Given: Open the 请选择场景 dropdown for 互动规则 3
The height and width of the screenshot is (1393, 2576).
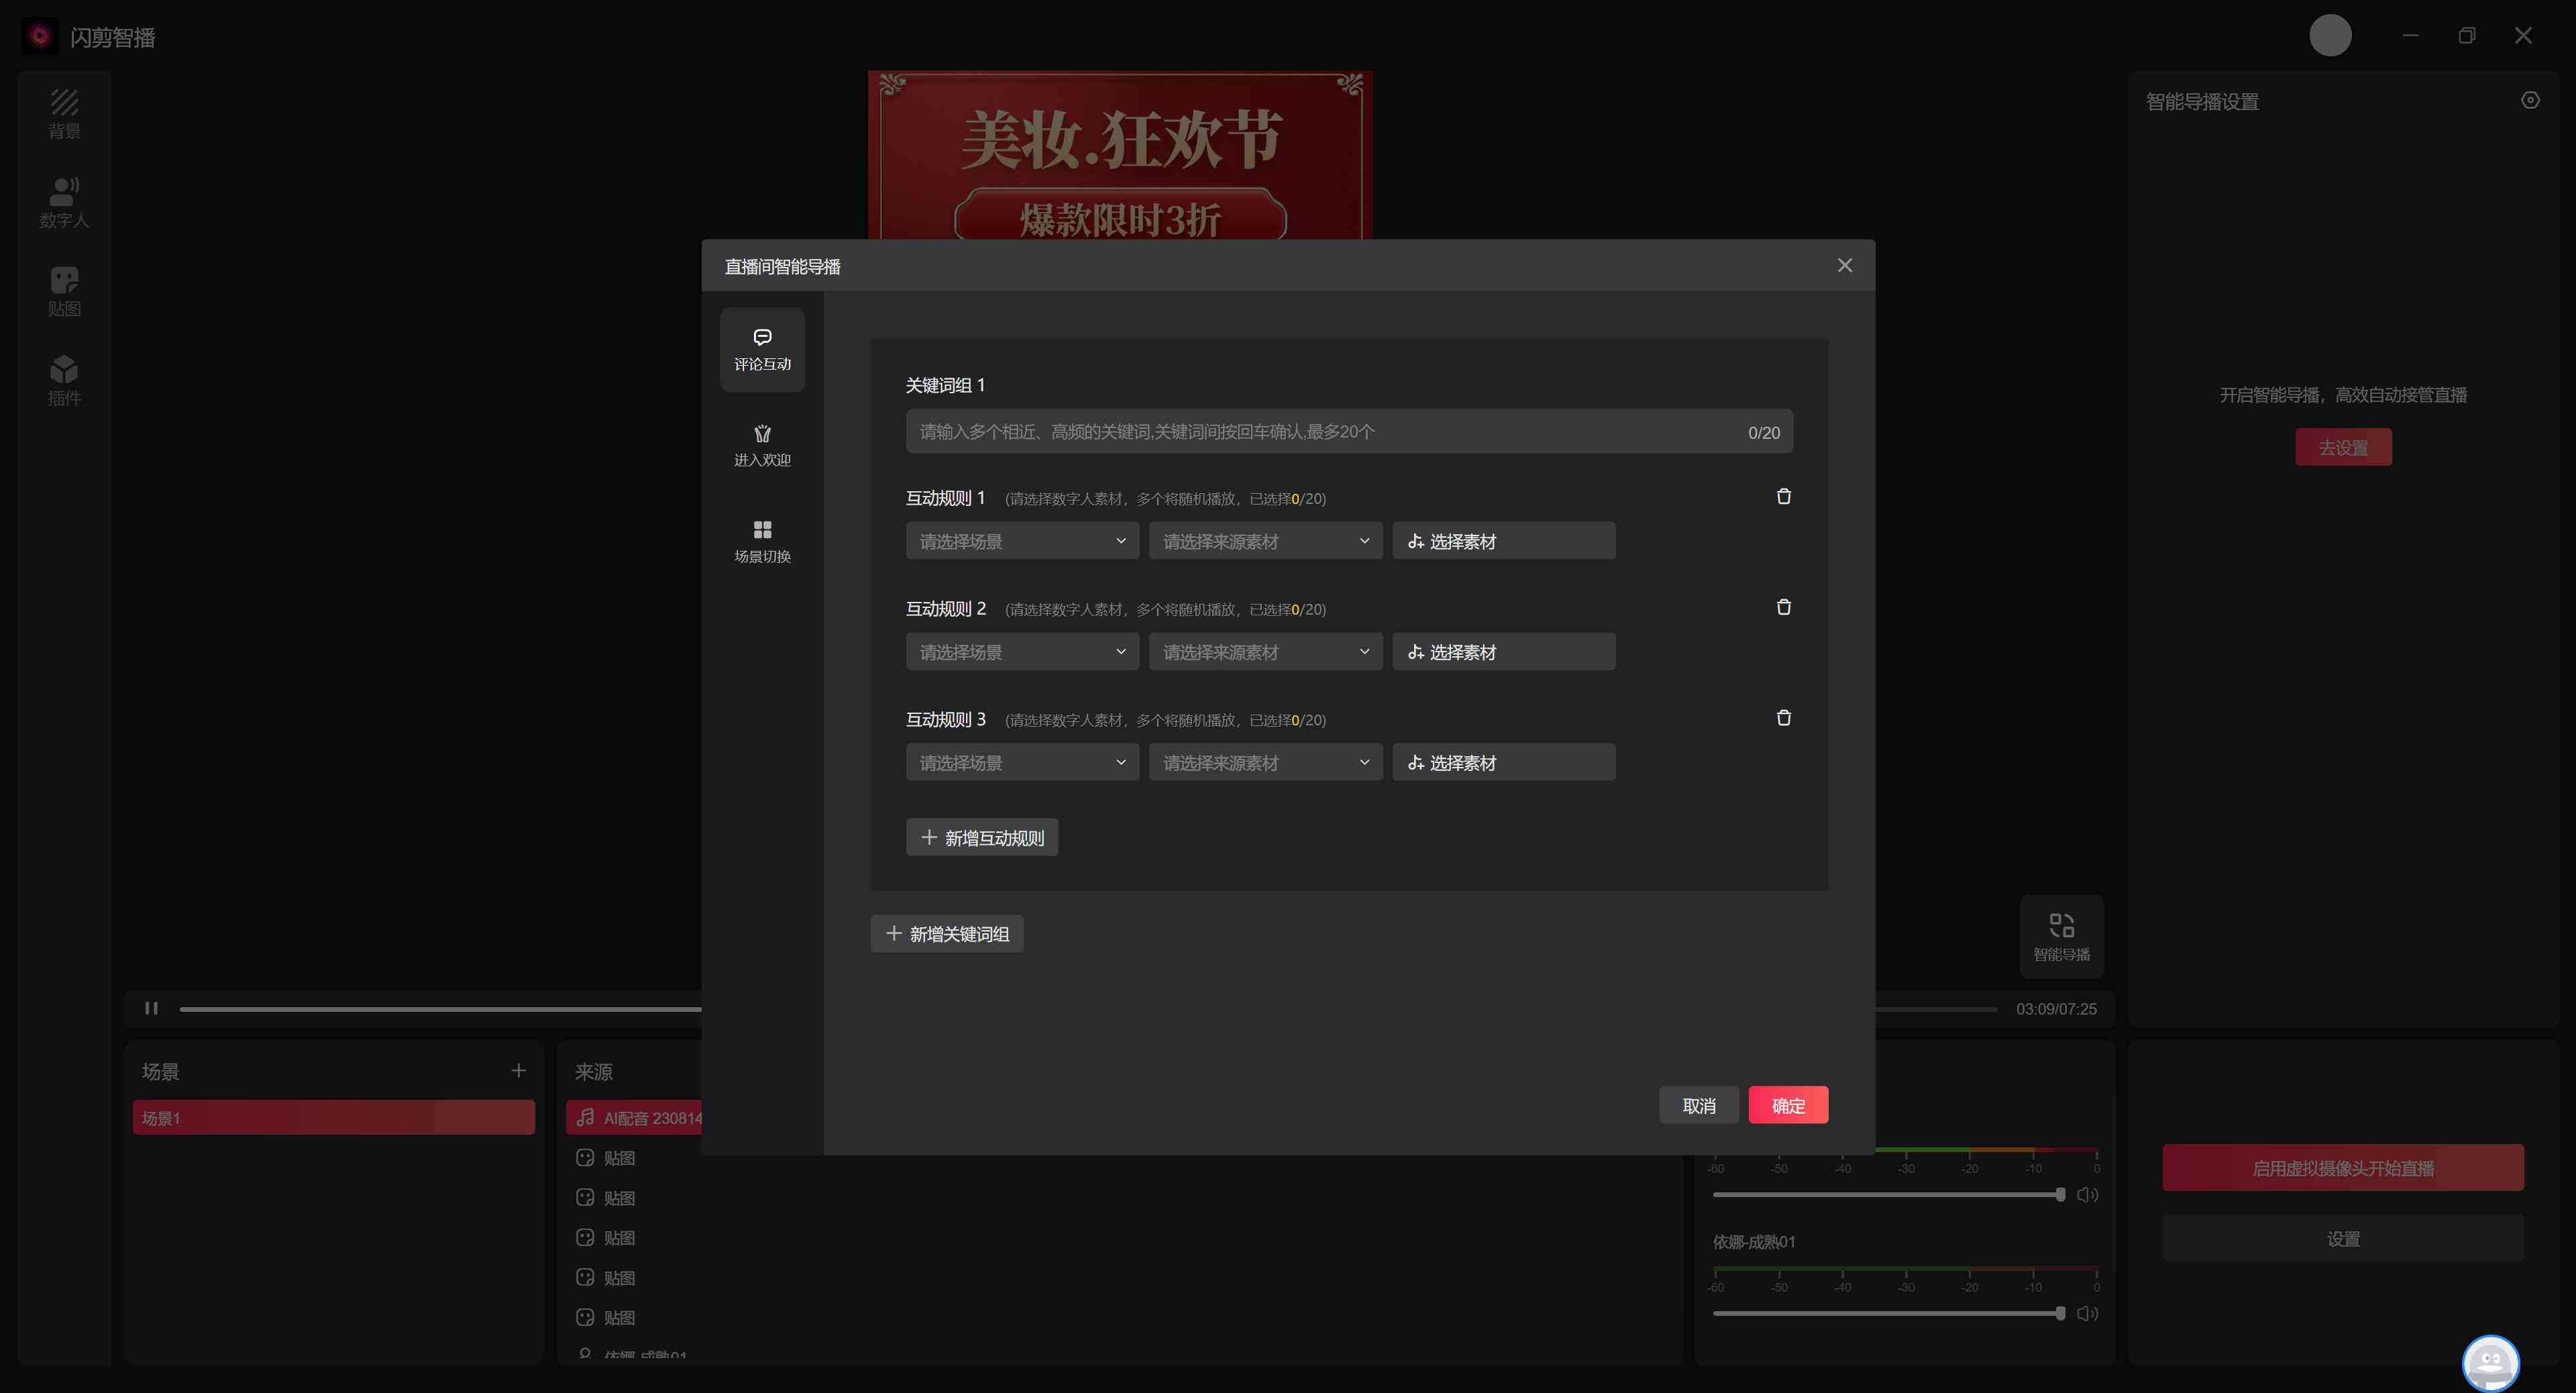Looking at the screenshot, I should [x=1022, y=763].
